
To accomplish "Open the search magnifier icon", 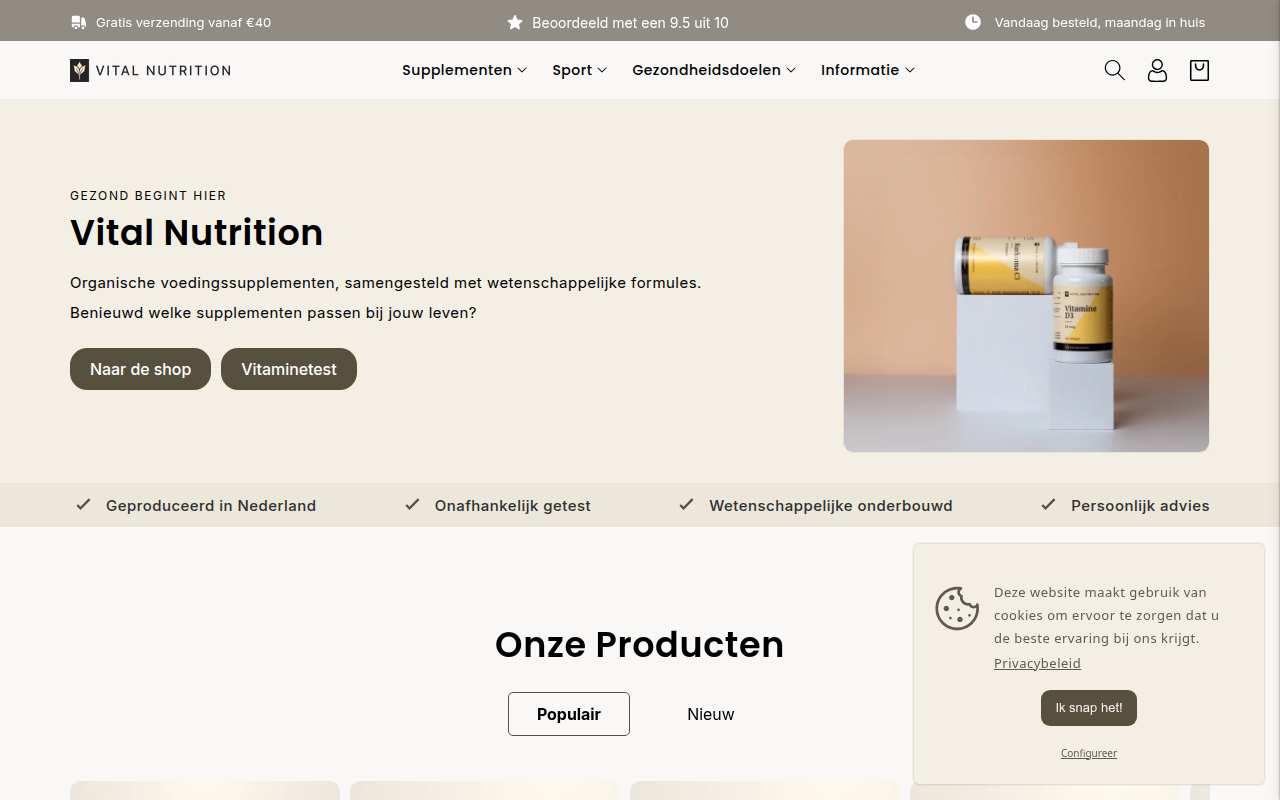I will point(1114,70).
